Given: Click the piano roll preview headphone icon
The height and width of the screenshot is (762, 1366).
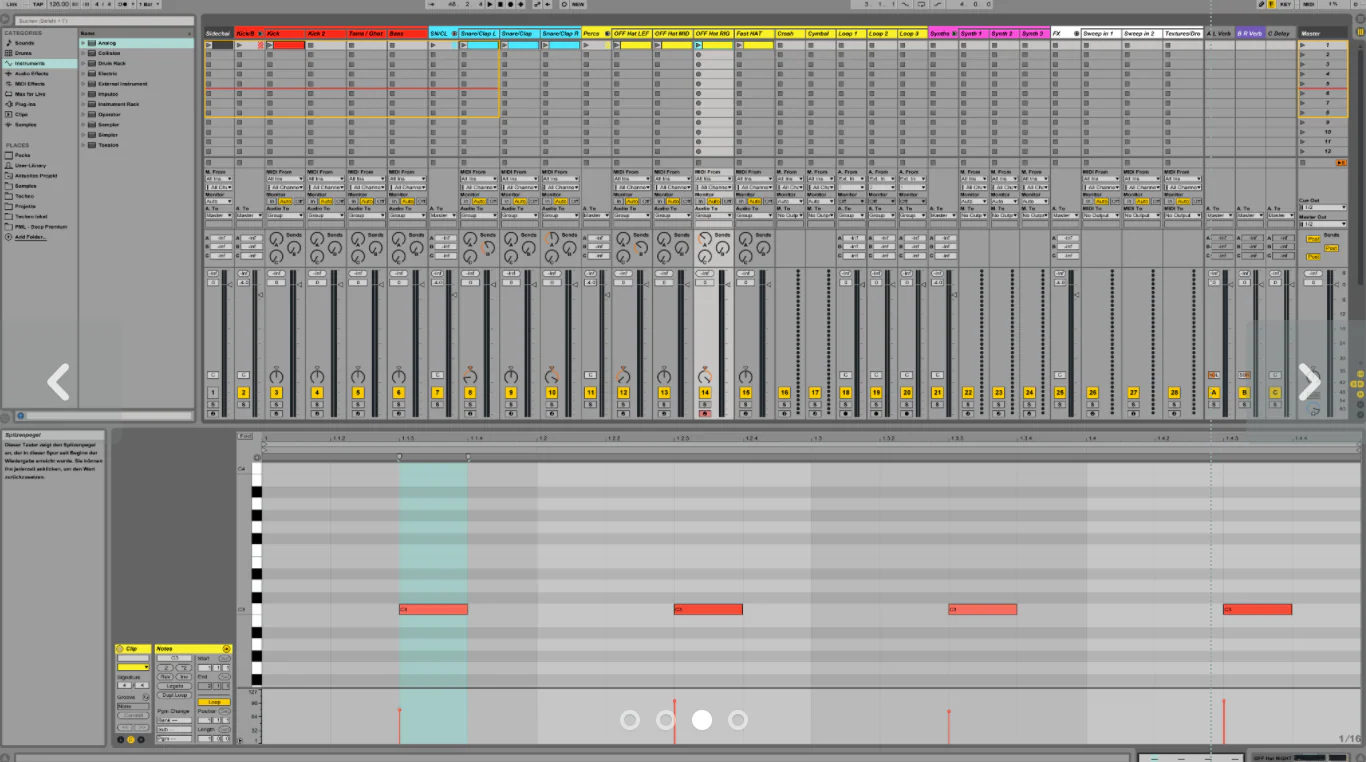Looking at the screenshot, I should tap(256, 459).
